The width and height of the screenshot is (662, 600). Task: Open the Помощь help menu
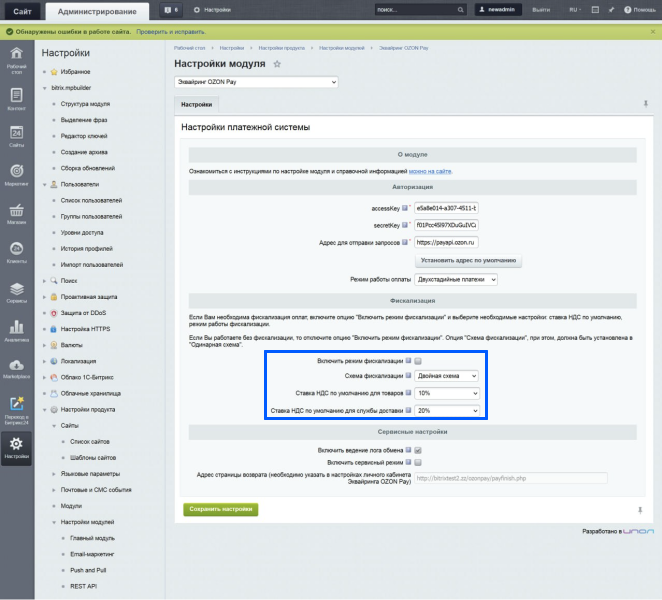pos(640,10)
